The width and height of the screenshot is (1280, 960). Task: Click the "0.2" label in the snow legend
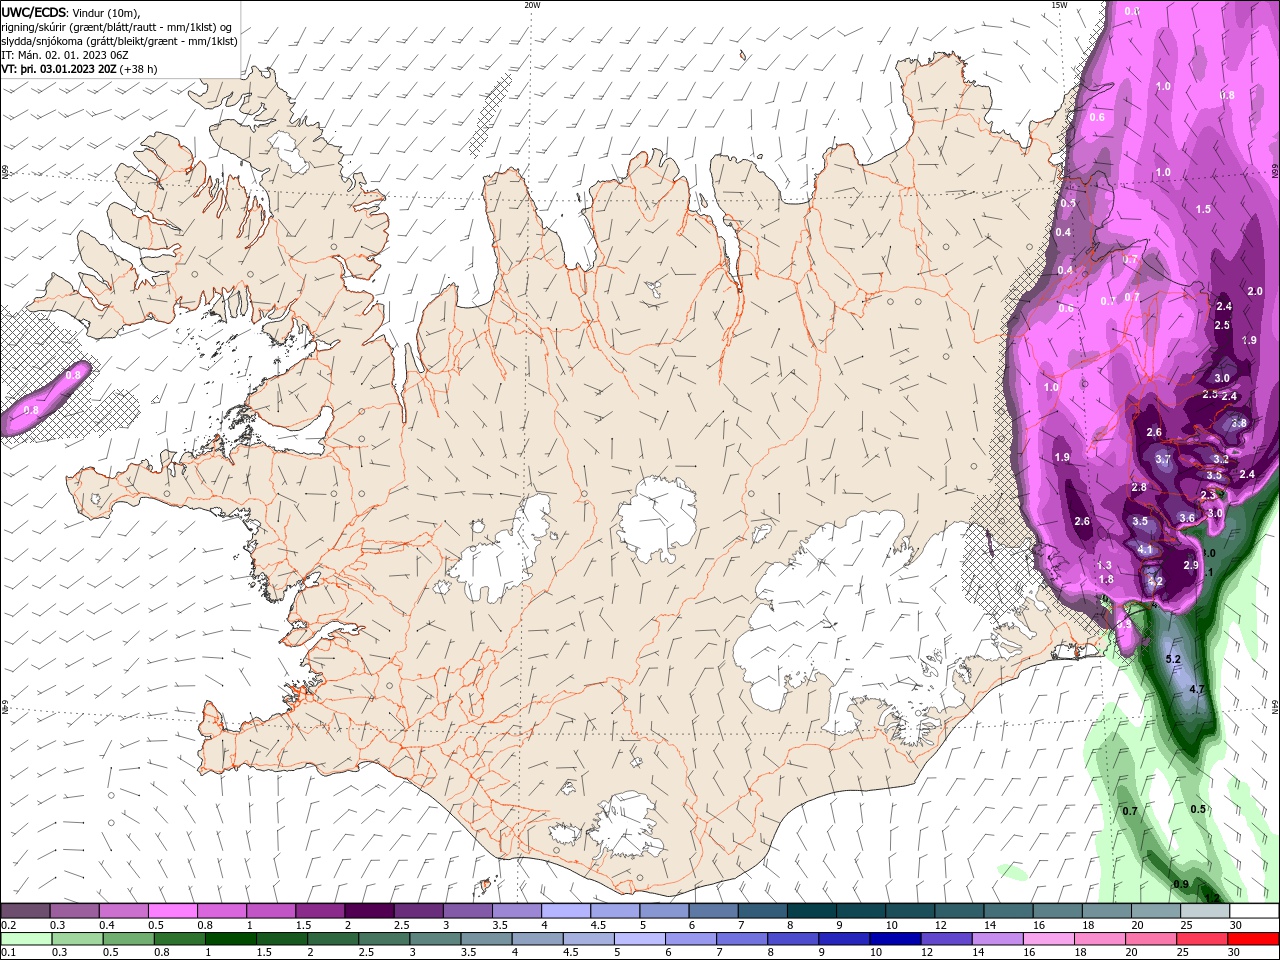coord(8,925)
